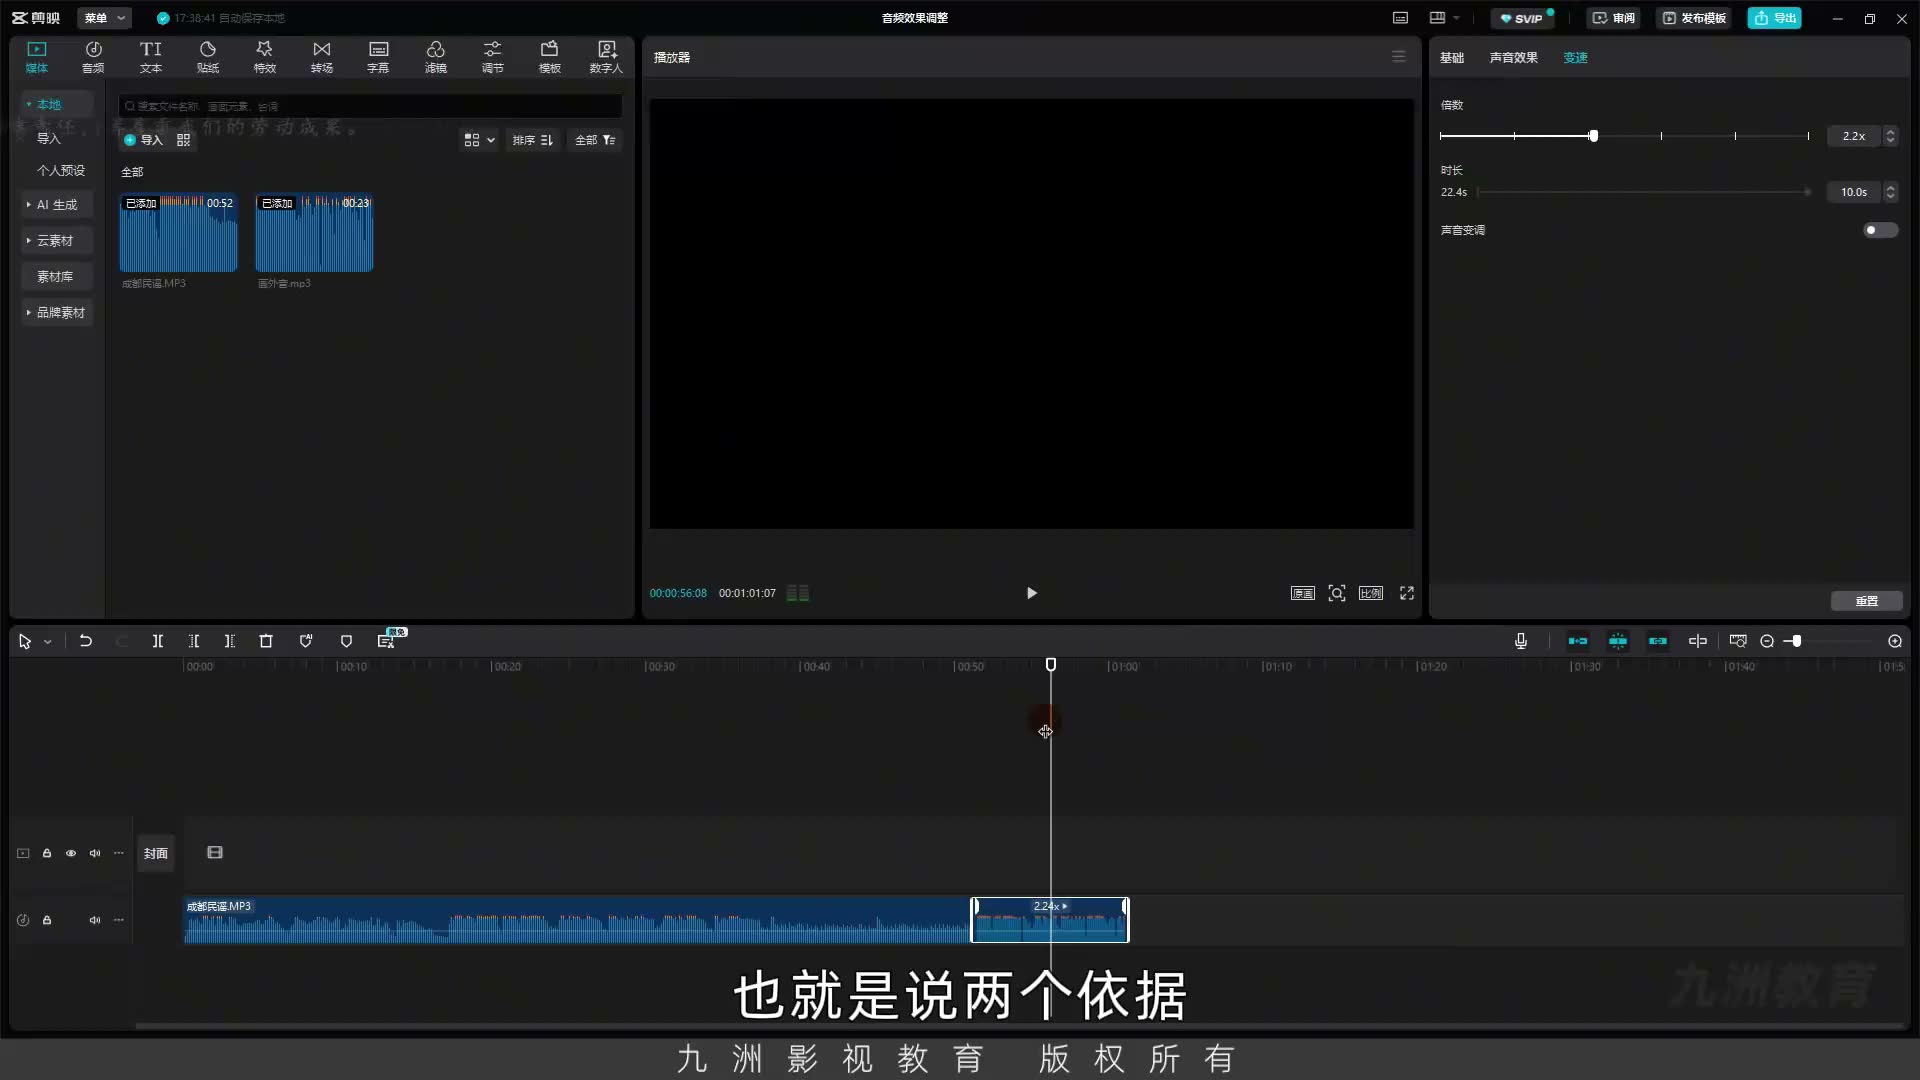The height and width of the screenshot is (1080, 1920).
Task: Expand the pointer tool mode dropdown arrow
Action: (48, 642)
